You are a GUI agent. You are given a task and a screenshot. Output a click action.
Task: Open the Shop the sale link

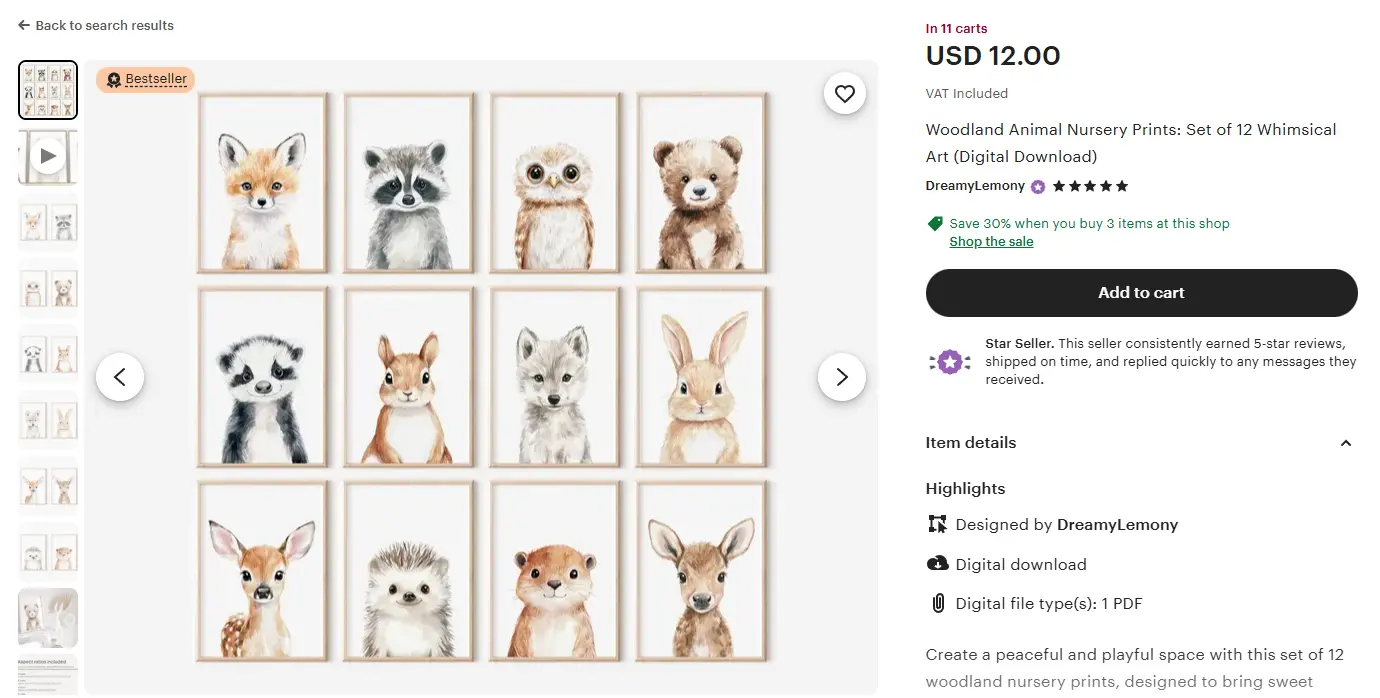991,242
